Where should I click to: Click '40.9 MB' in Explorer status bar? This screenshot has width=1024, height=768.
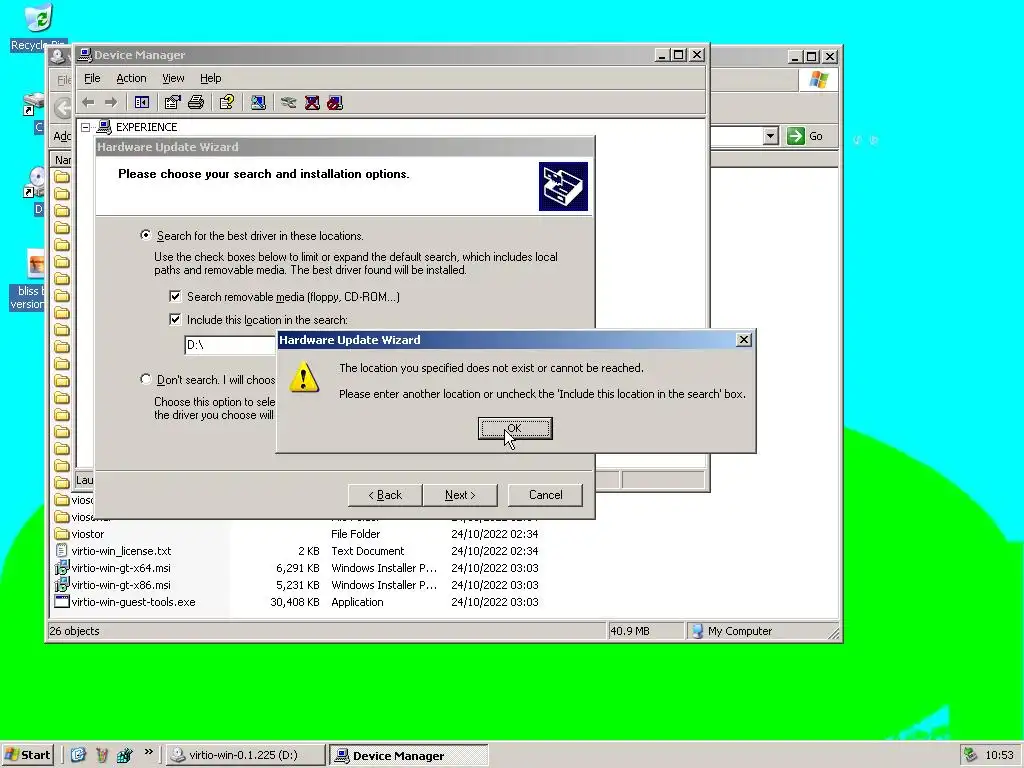pos(630,631)
